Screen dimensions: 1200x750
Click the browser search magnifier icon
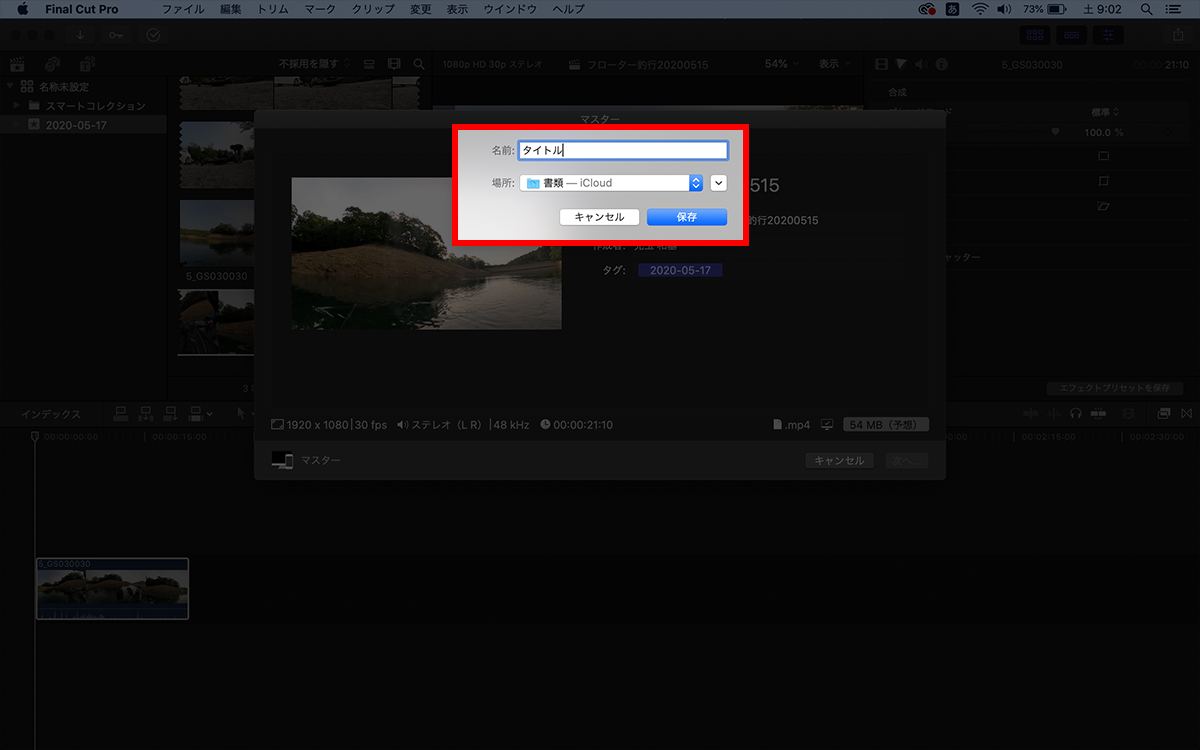[419, 64]
